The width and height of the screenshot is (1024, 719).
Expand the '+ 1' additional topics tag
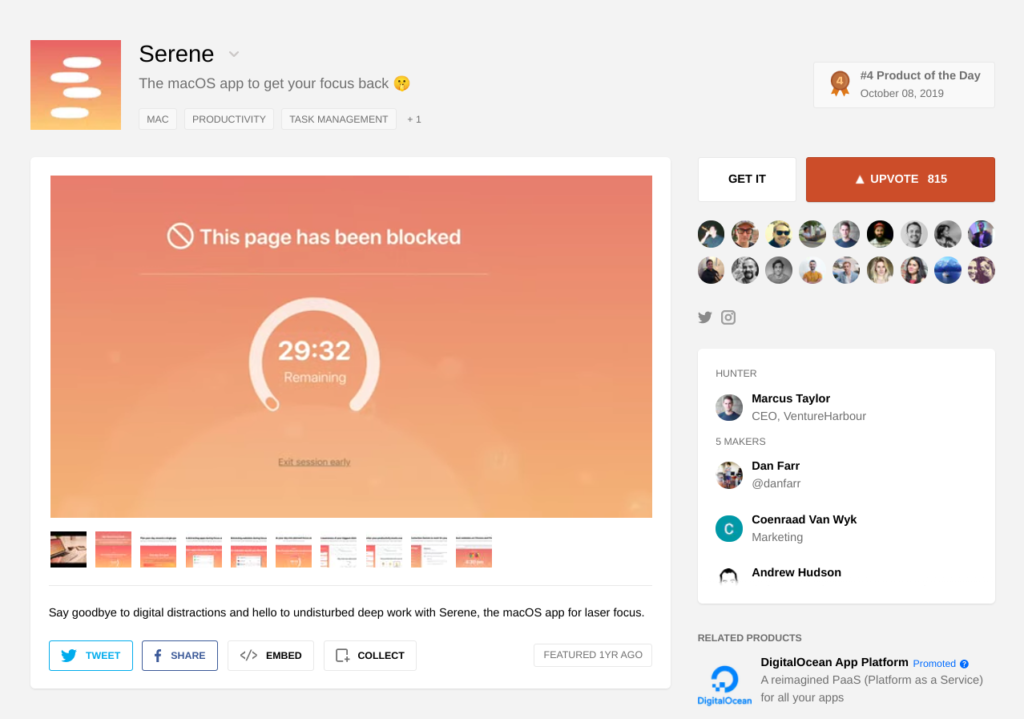[414, 119]
